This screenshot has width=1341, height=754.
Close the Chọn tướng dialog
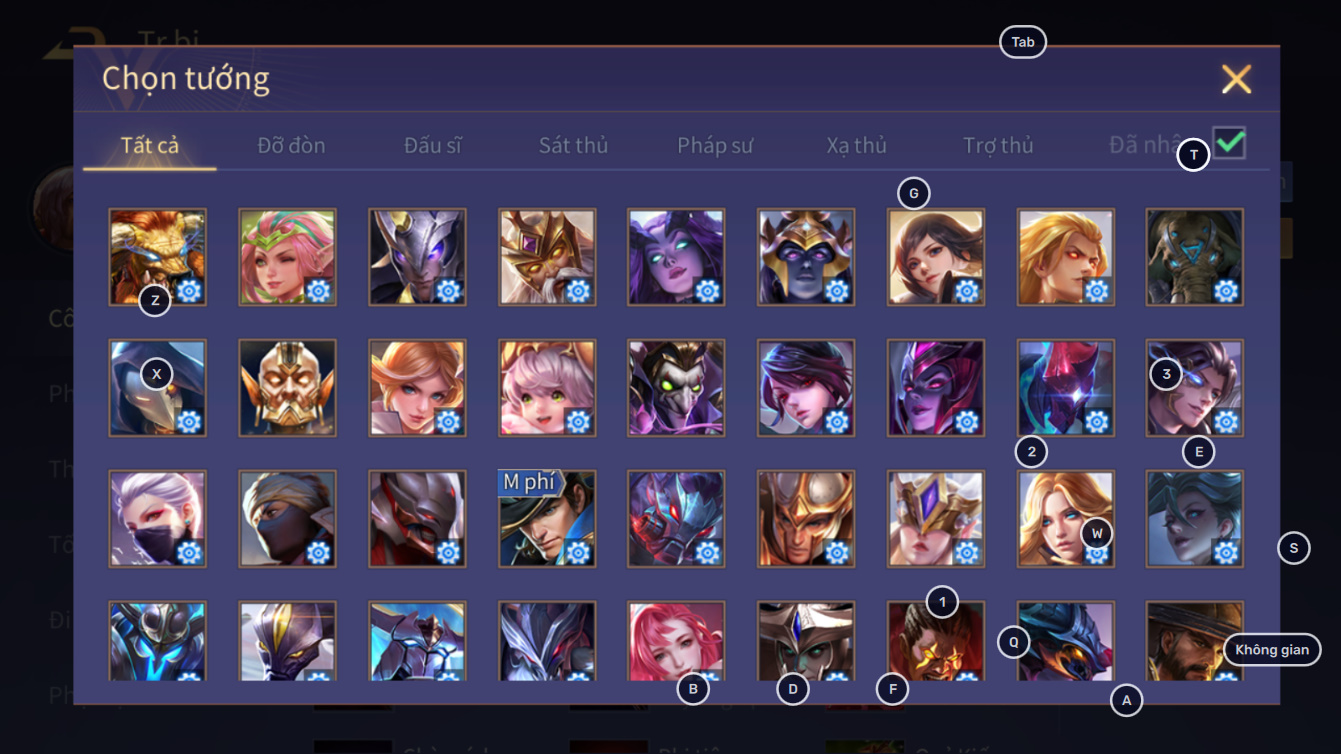point(1236,79)
